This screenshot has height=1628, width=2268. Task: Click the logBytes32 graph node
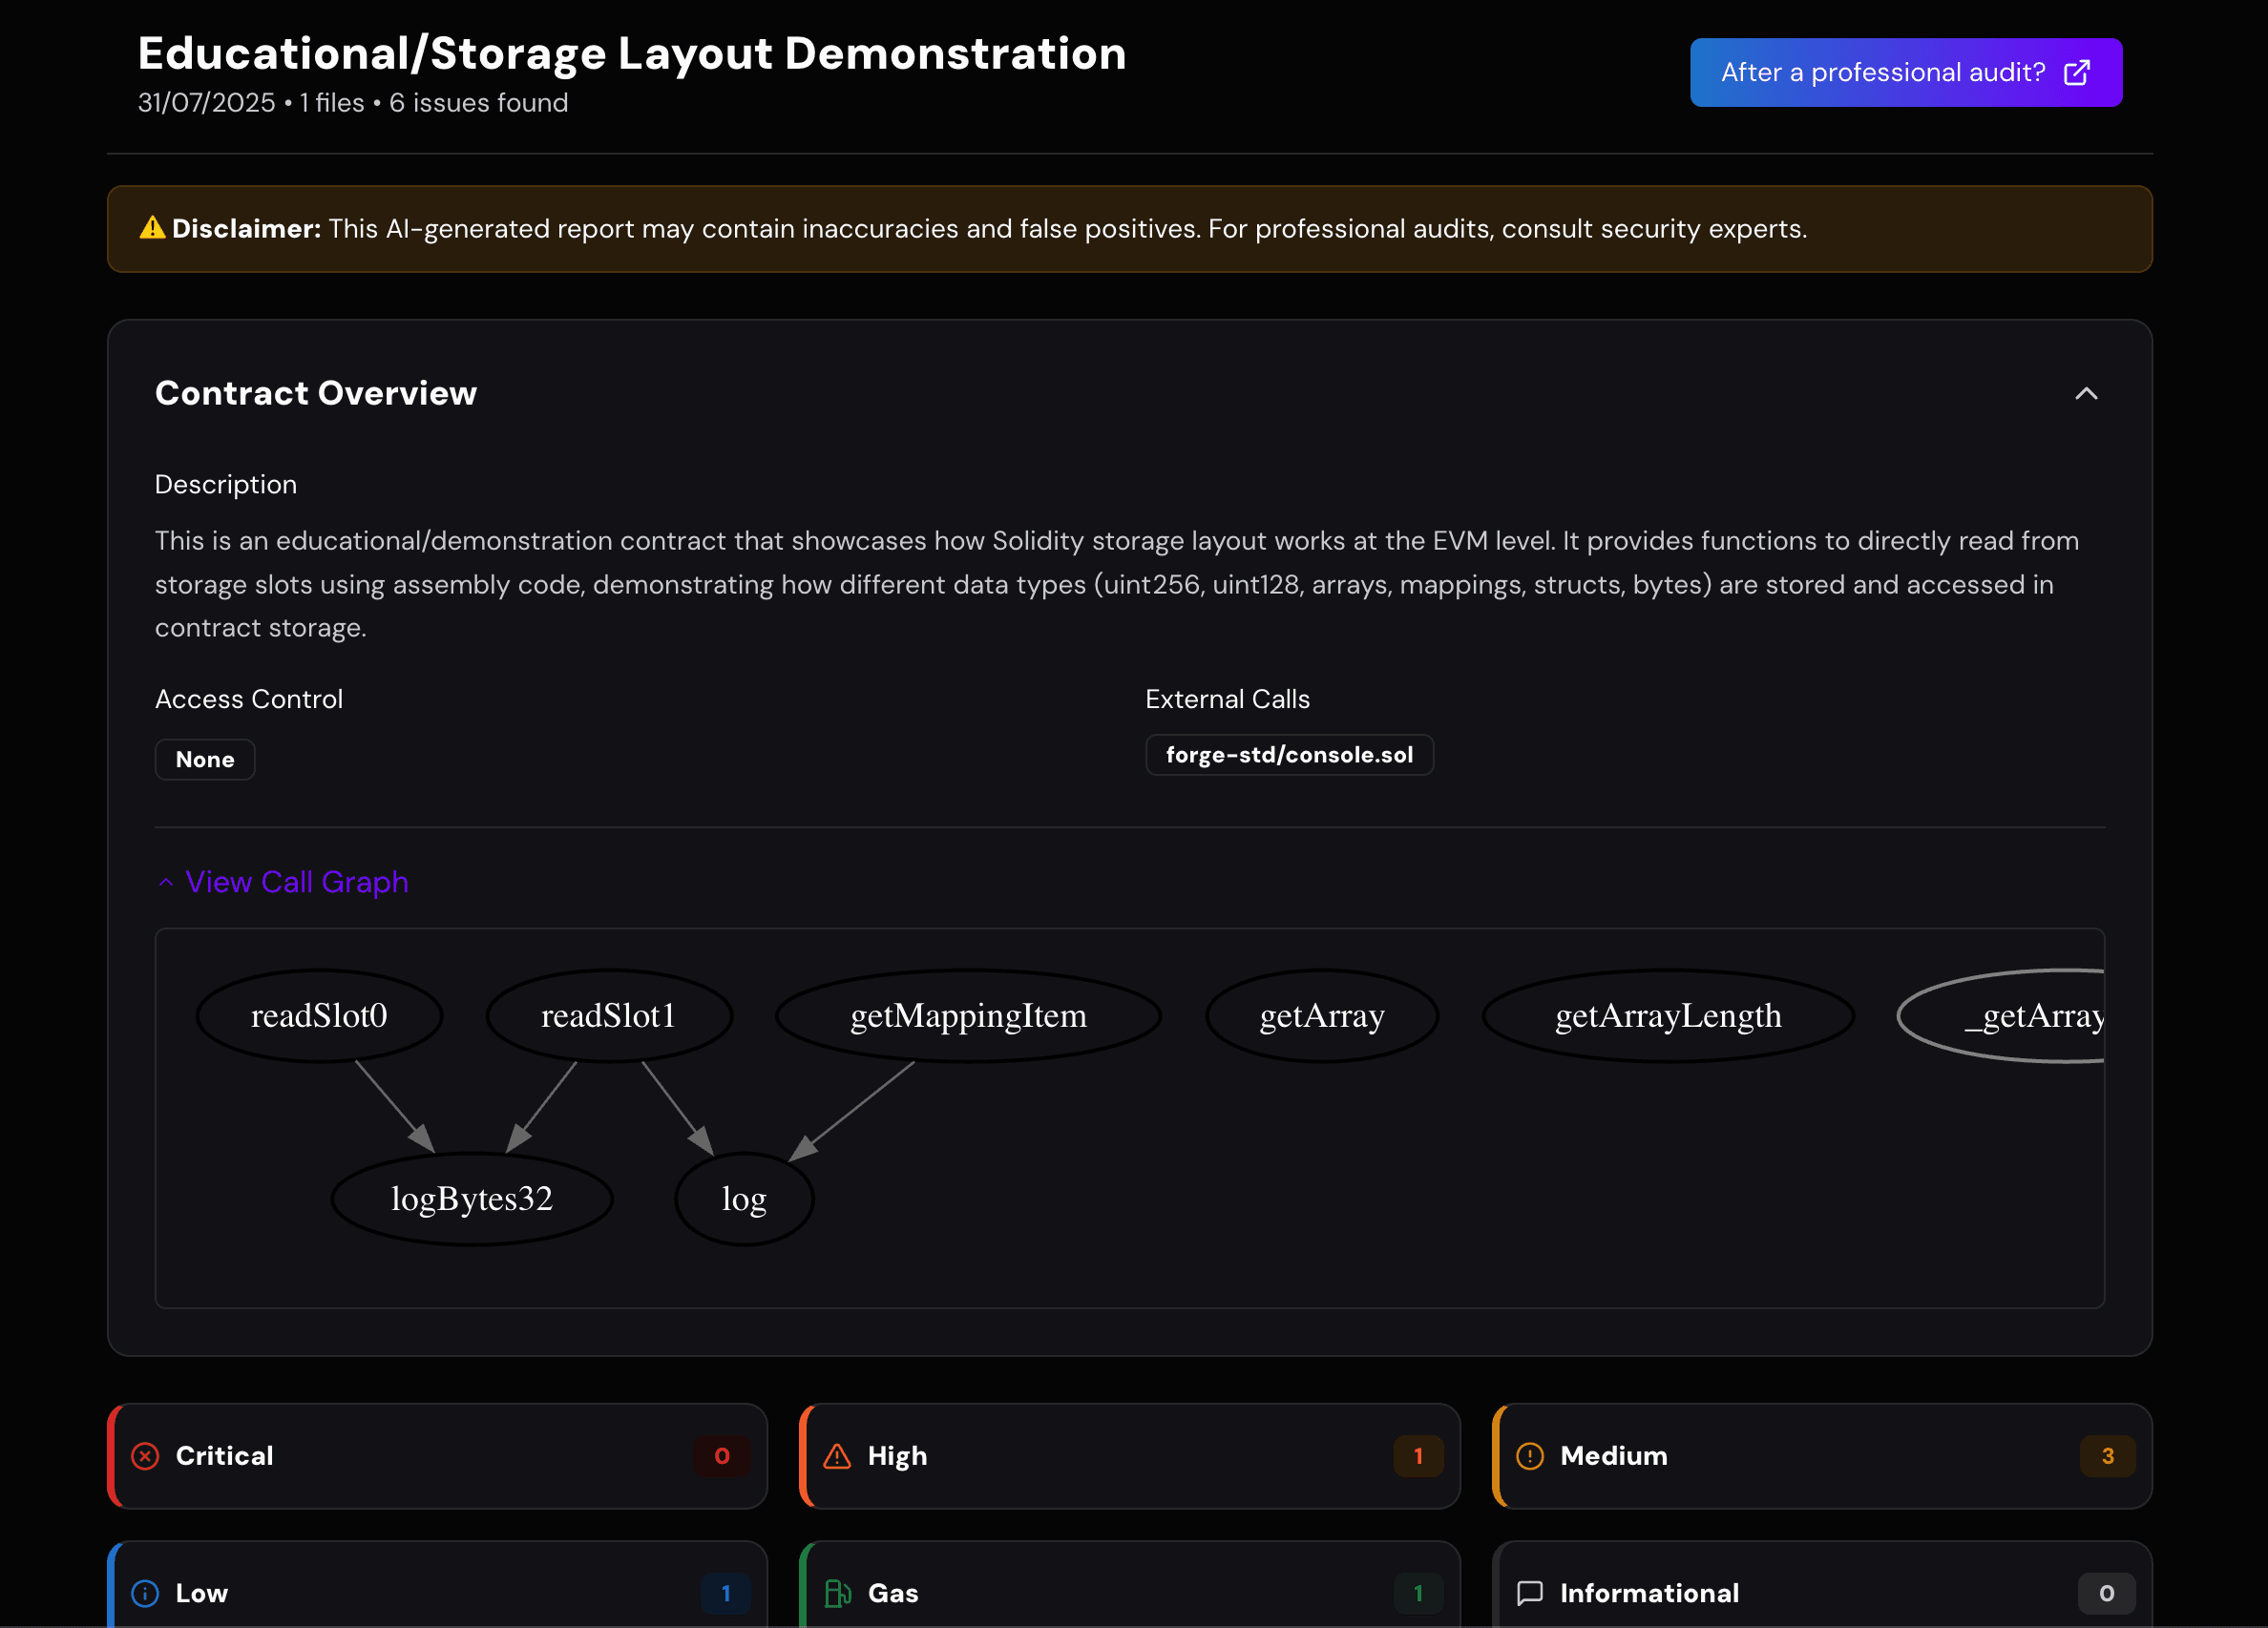click(x=472, y=1198)
